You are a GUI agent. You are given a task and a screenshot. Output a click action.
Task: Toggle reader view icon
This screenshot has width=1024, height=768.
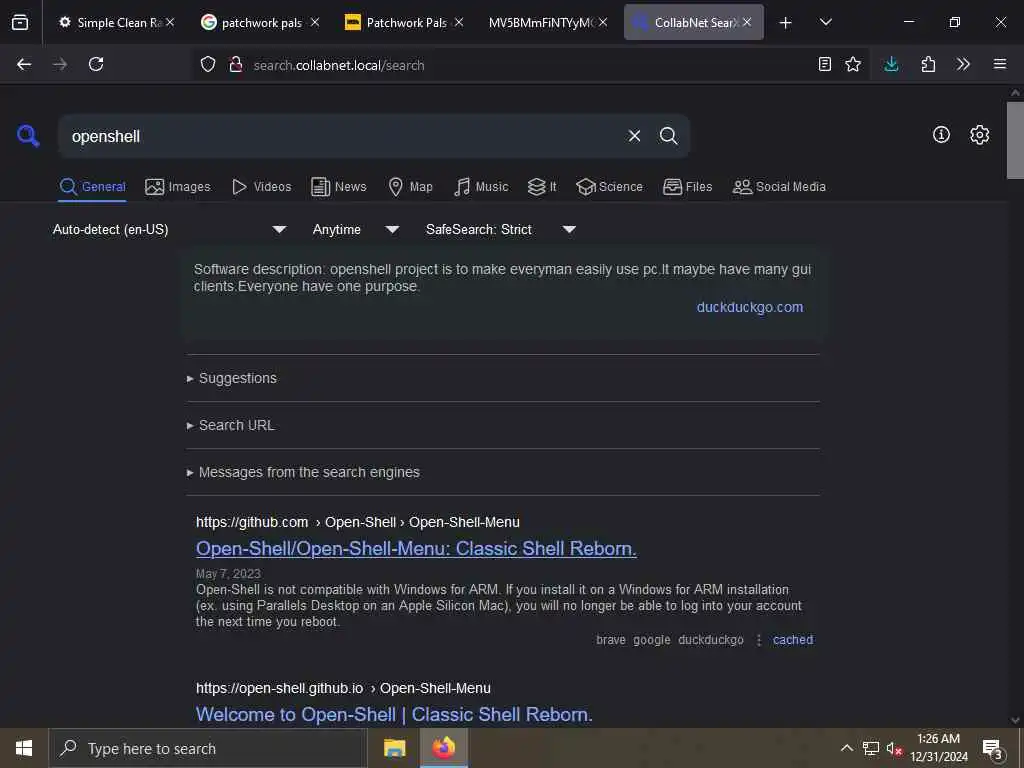[x=825, y=64]
